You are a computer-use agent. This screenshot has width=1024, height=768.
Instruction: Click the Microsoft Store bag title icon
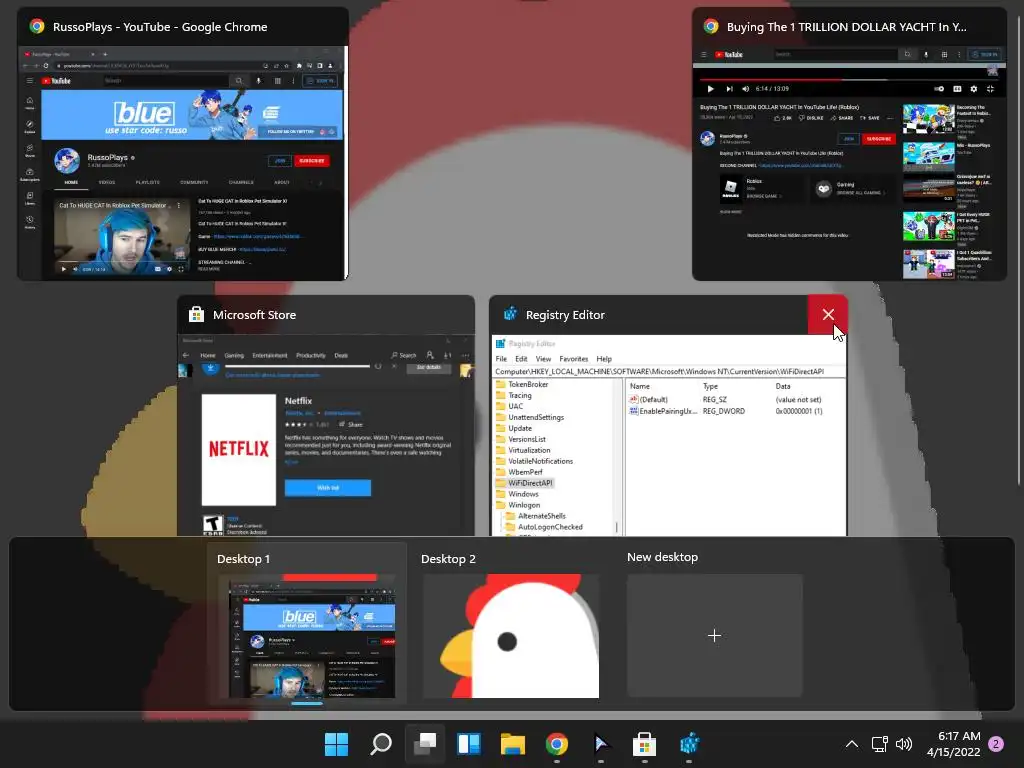tap(196, 315)
